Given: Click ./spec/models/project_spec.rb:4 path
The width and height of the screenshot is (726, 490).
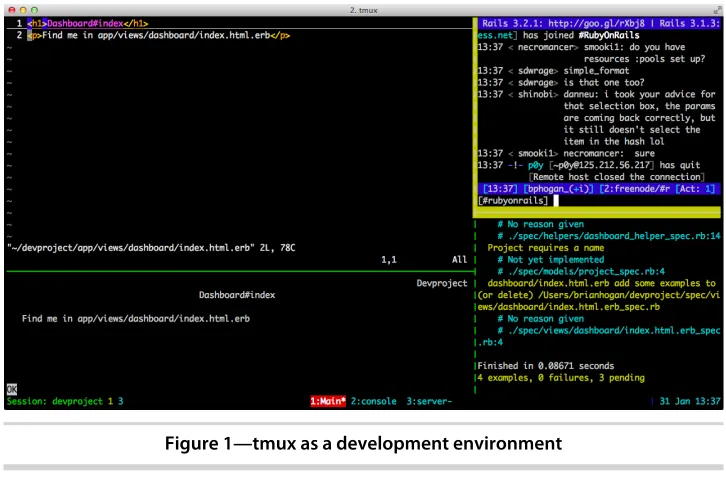Looking at the screenshot, I should click(x=586, y=271).
